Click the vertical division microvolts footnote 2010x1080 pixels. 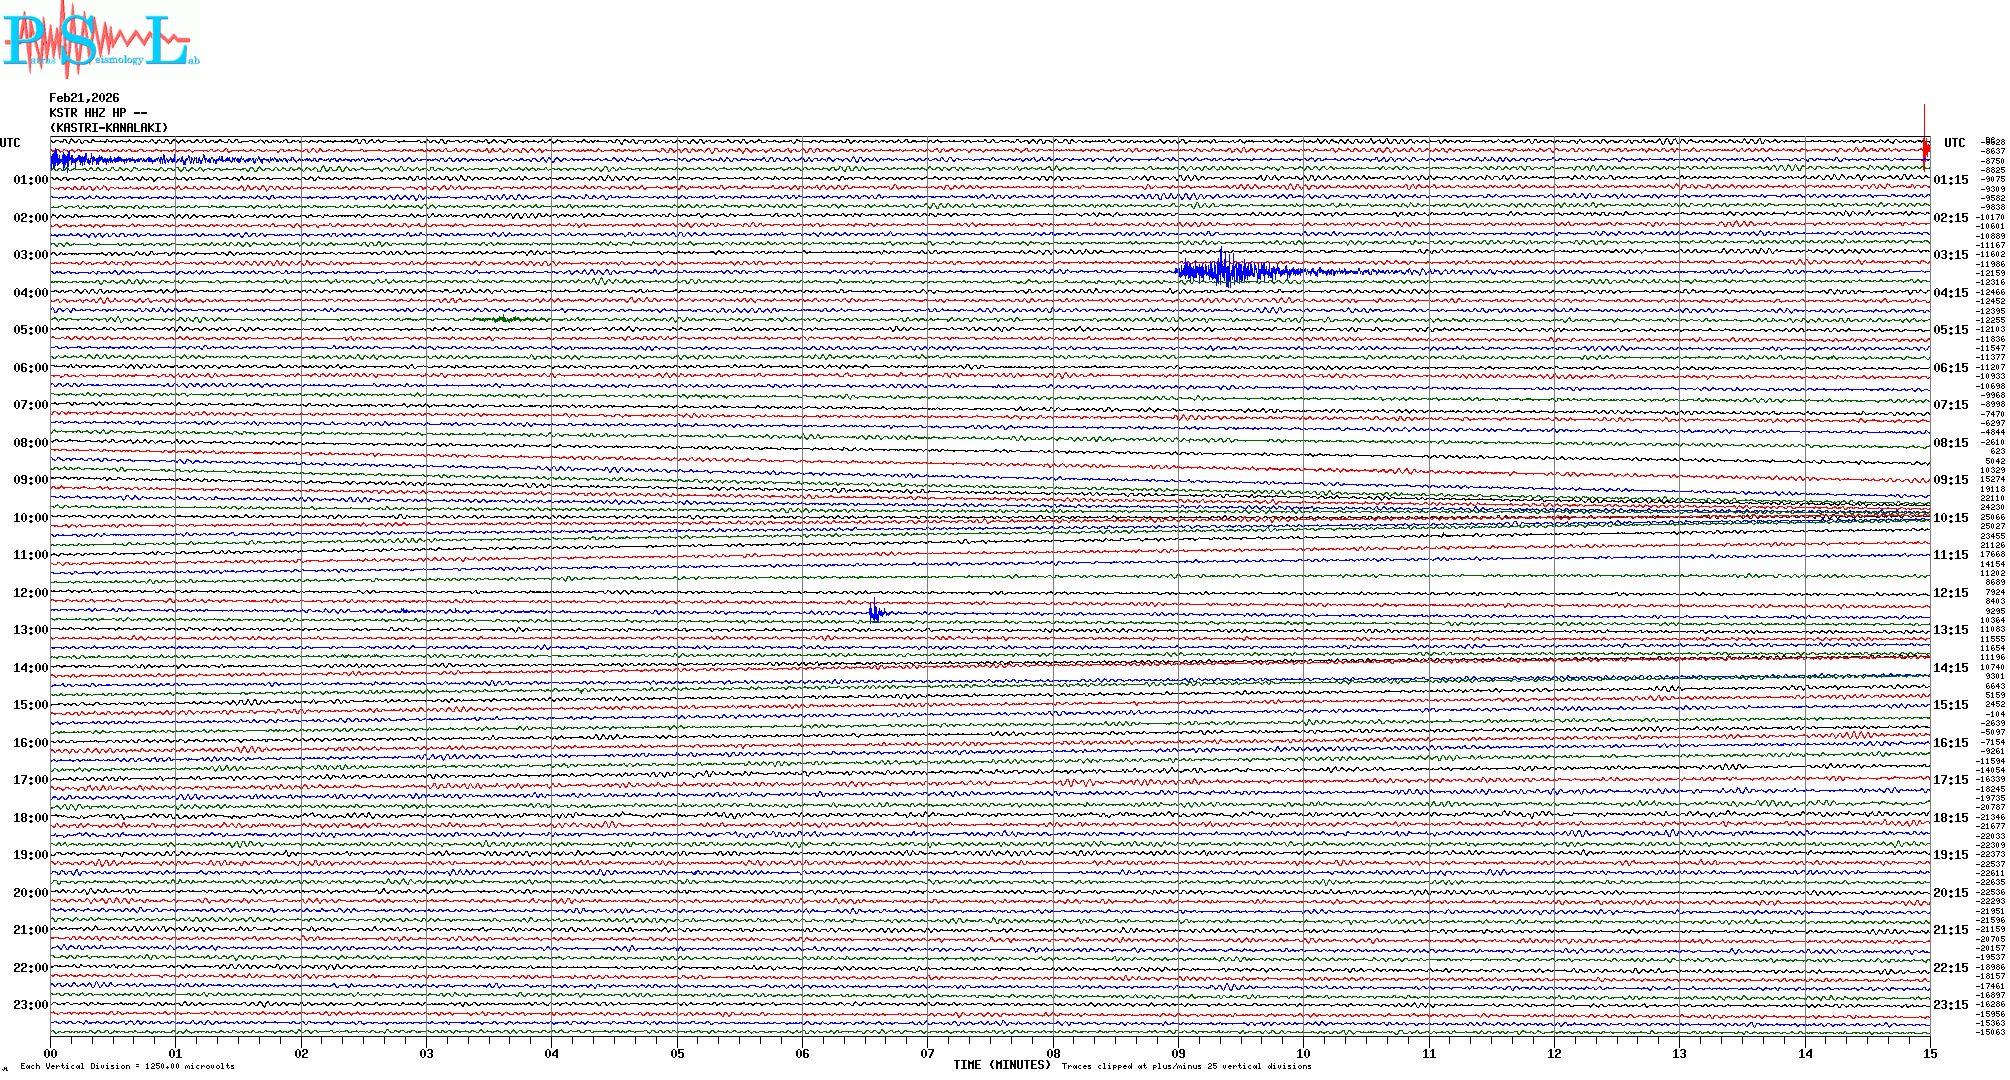click(127, 1066)
